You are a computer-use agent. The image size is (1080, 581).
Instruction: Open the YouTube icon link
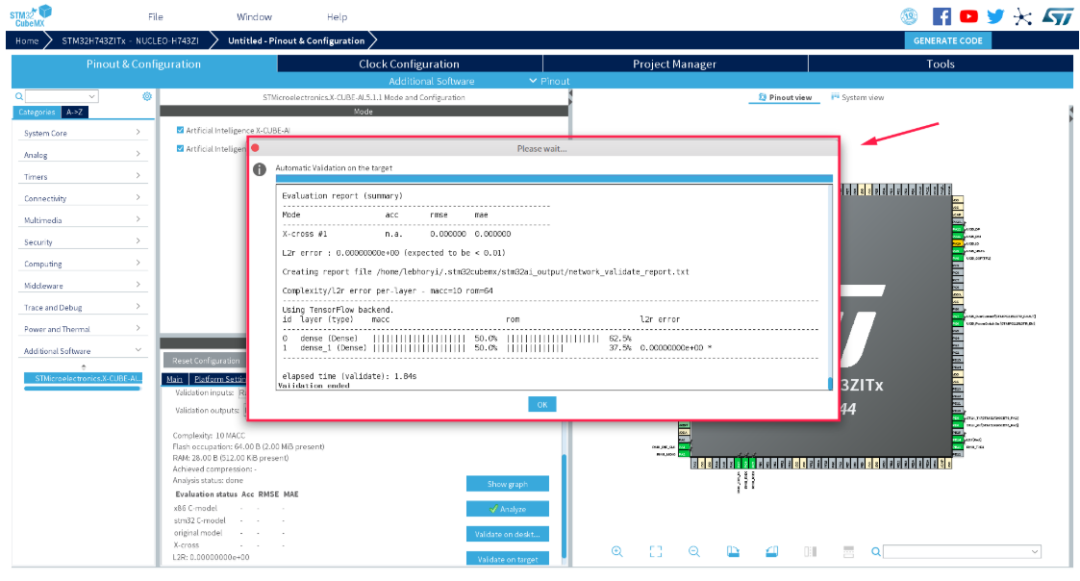tap(968, 17)
